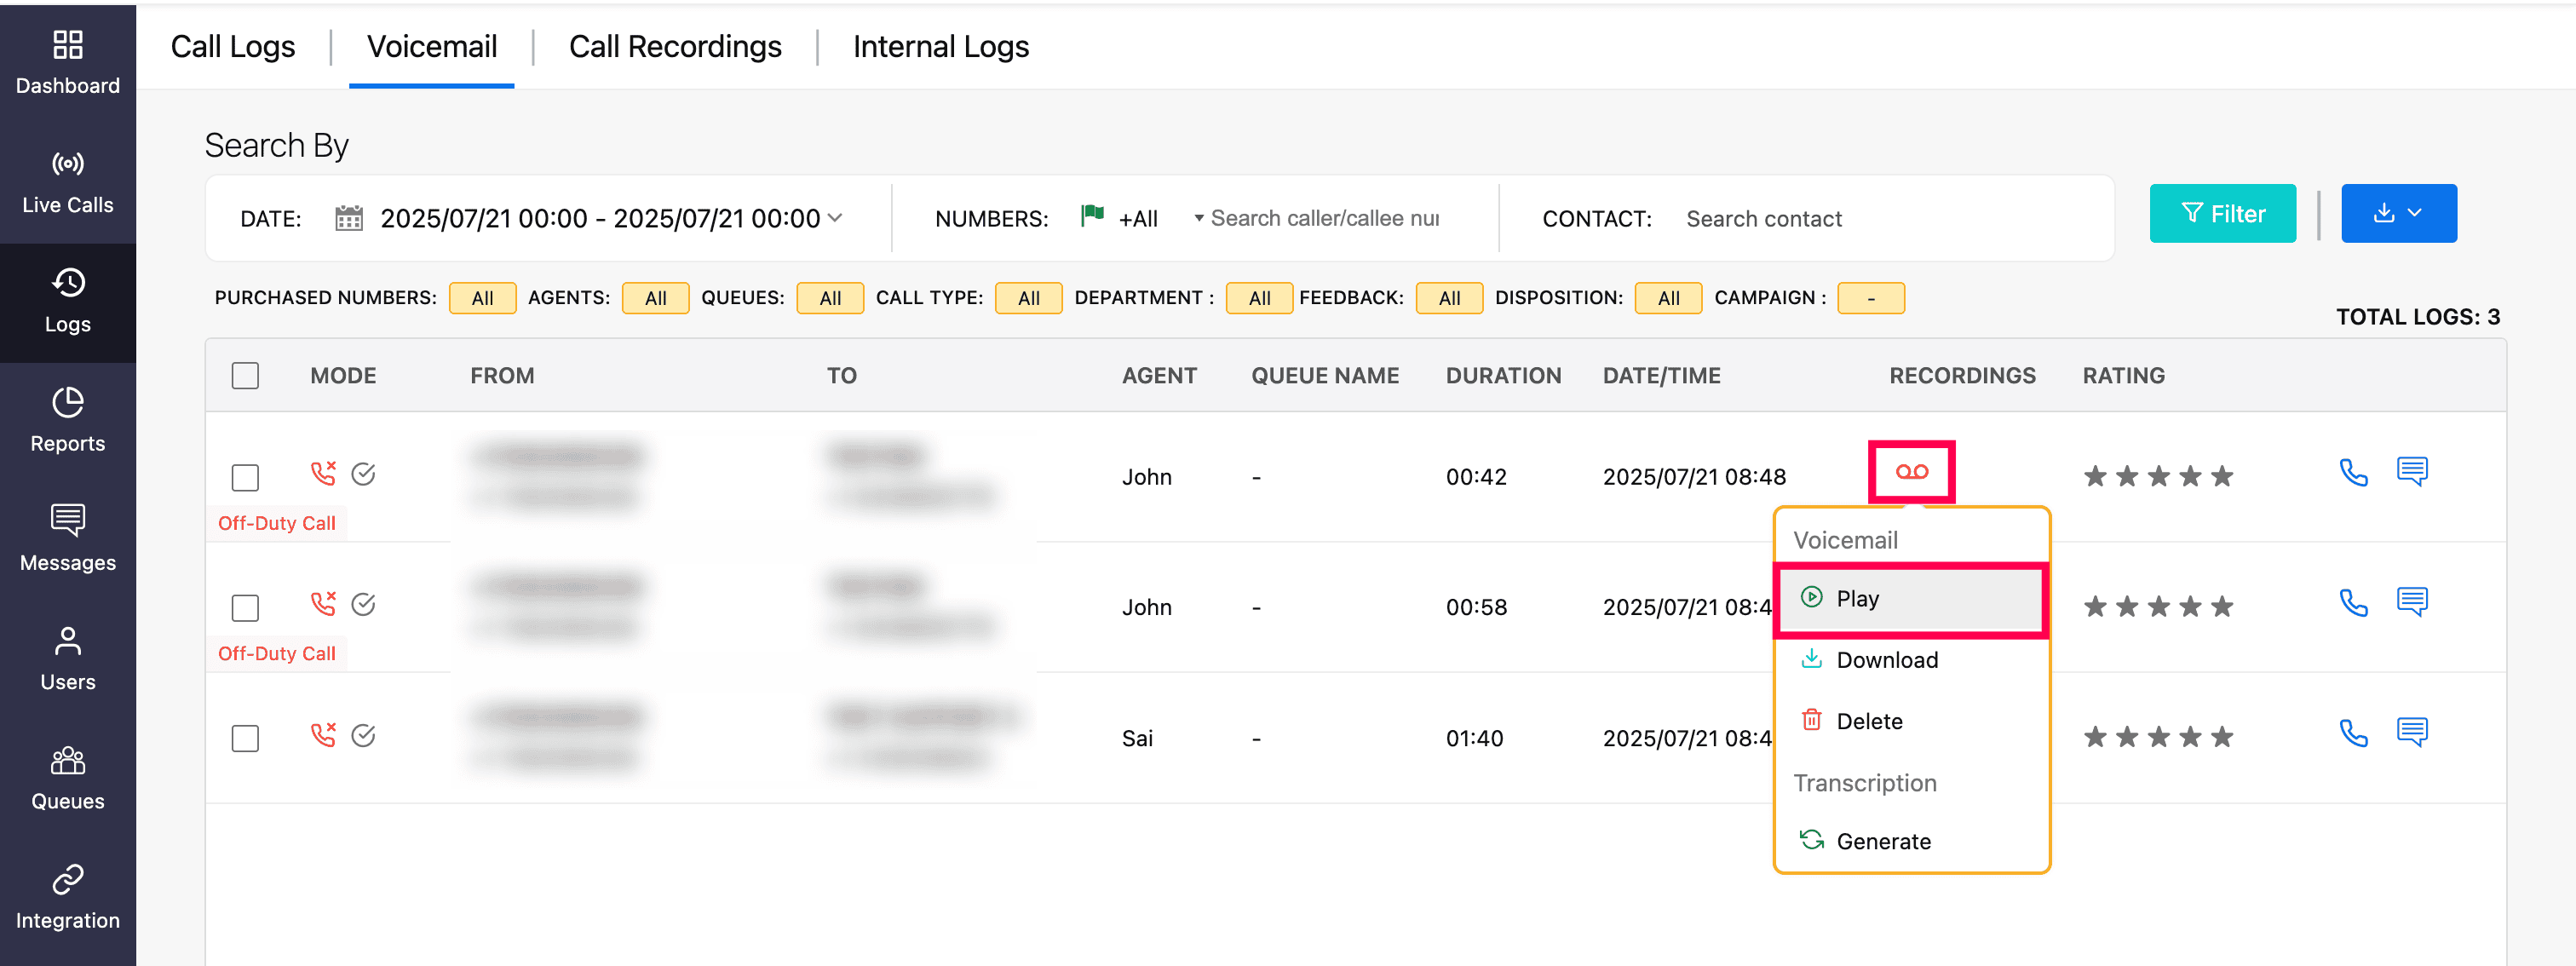2576x966 pixels.
Task: Check the first voicemail row checkbox
Action: click(x=245, y=477)
